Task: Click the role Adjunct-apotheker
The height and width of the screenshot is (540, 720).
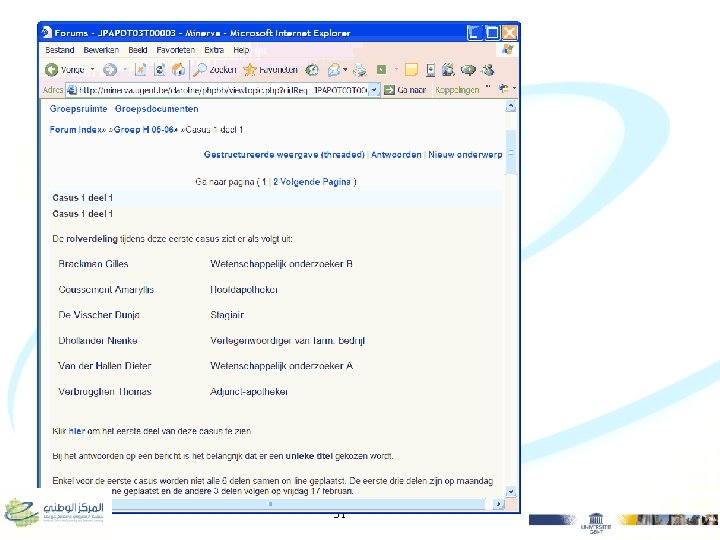Action: coord(249,392)
